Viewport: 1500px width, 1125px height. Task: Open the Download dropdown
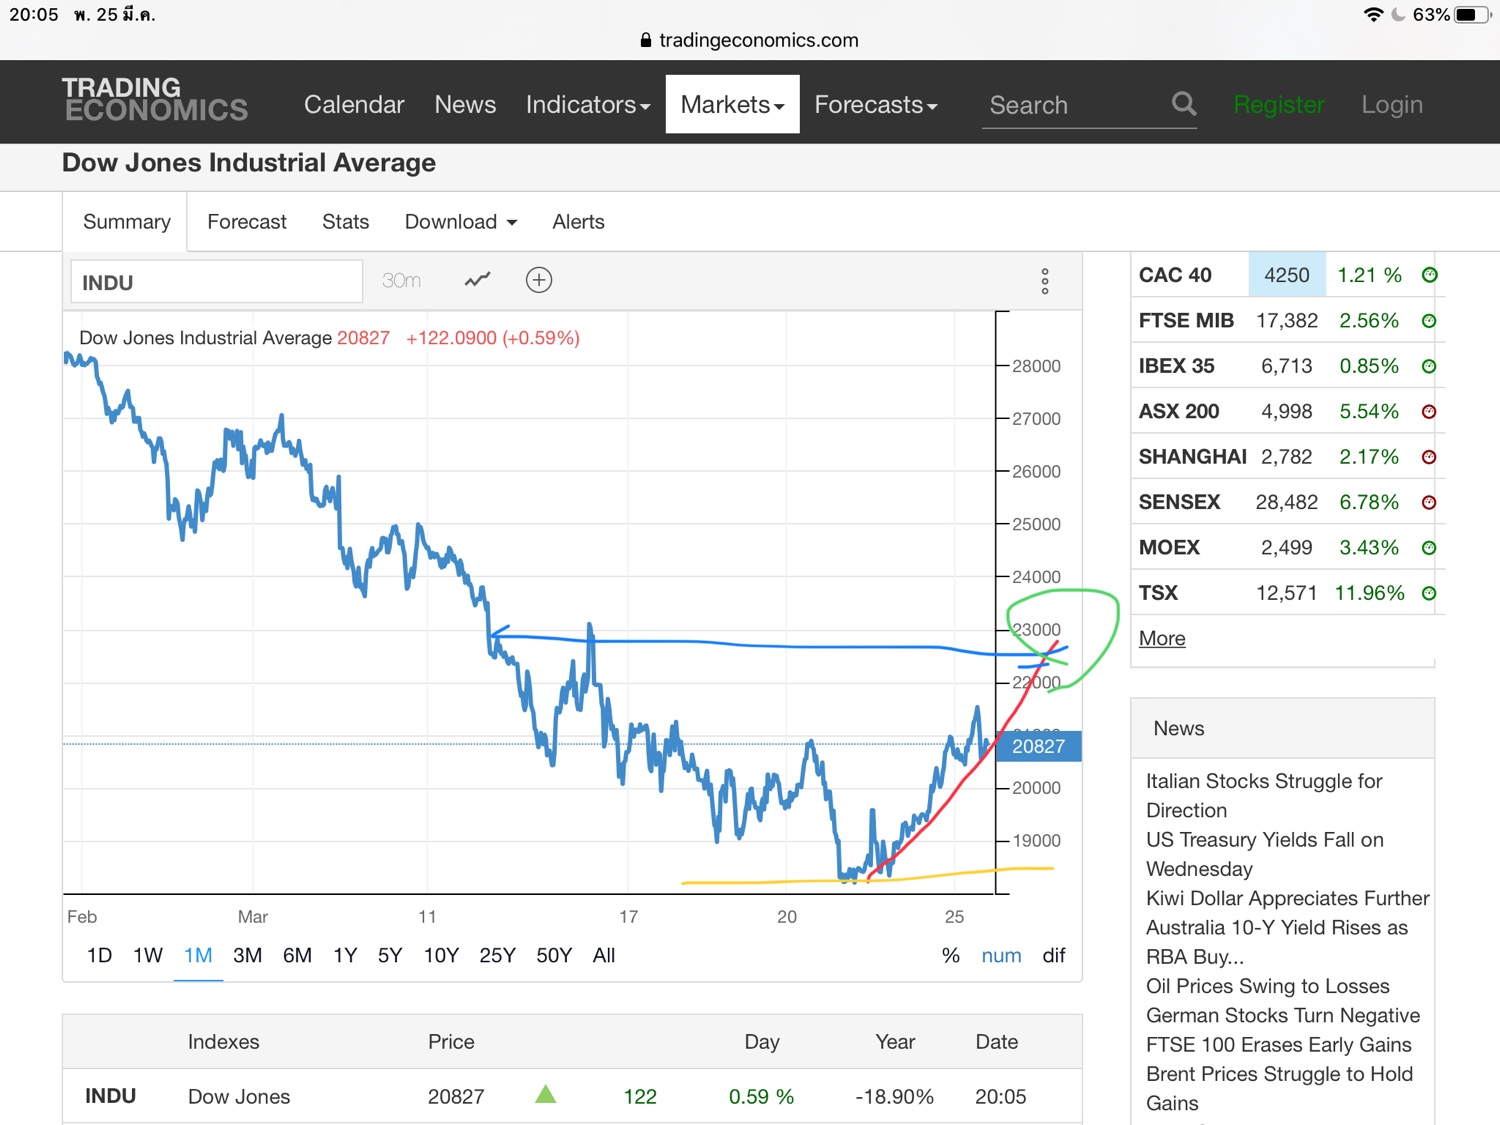[460, 222]
